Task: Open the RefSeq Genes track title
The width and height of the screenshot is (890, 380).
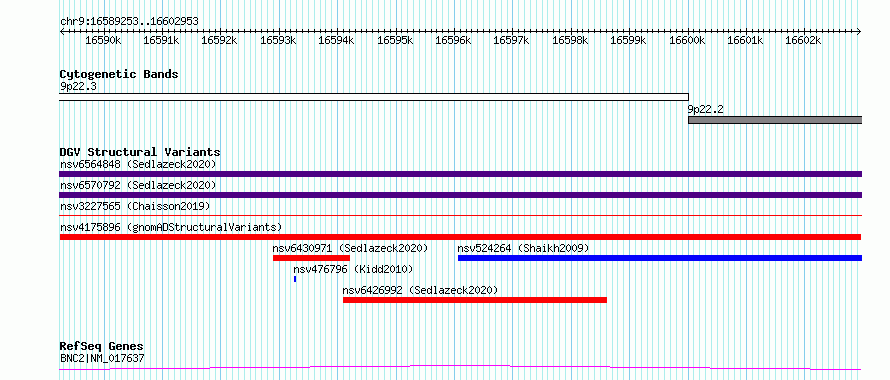Action: [102, 346]
